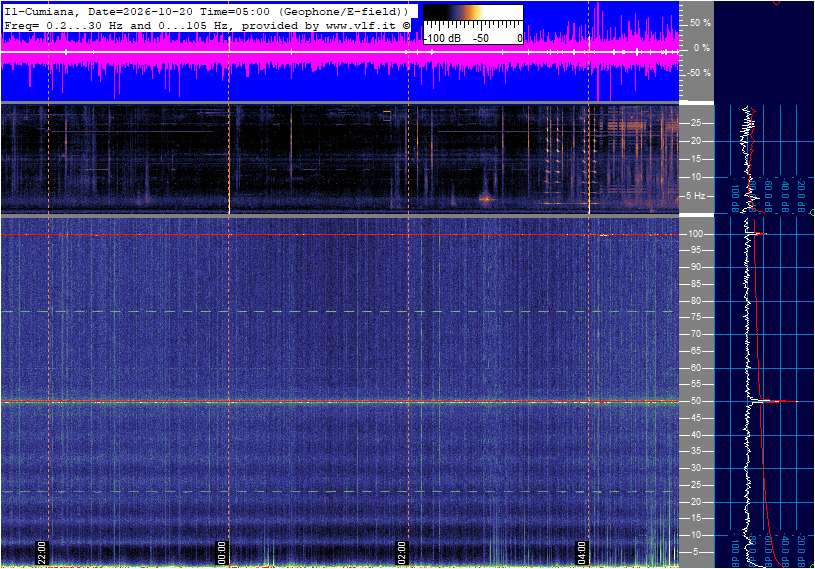The image size is (815, 569).
Task: Click the '60' frequency axis label
Action: 695,368
